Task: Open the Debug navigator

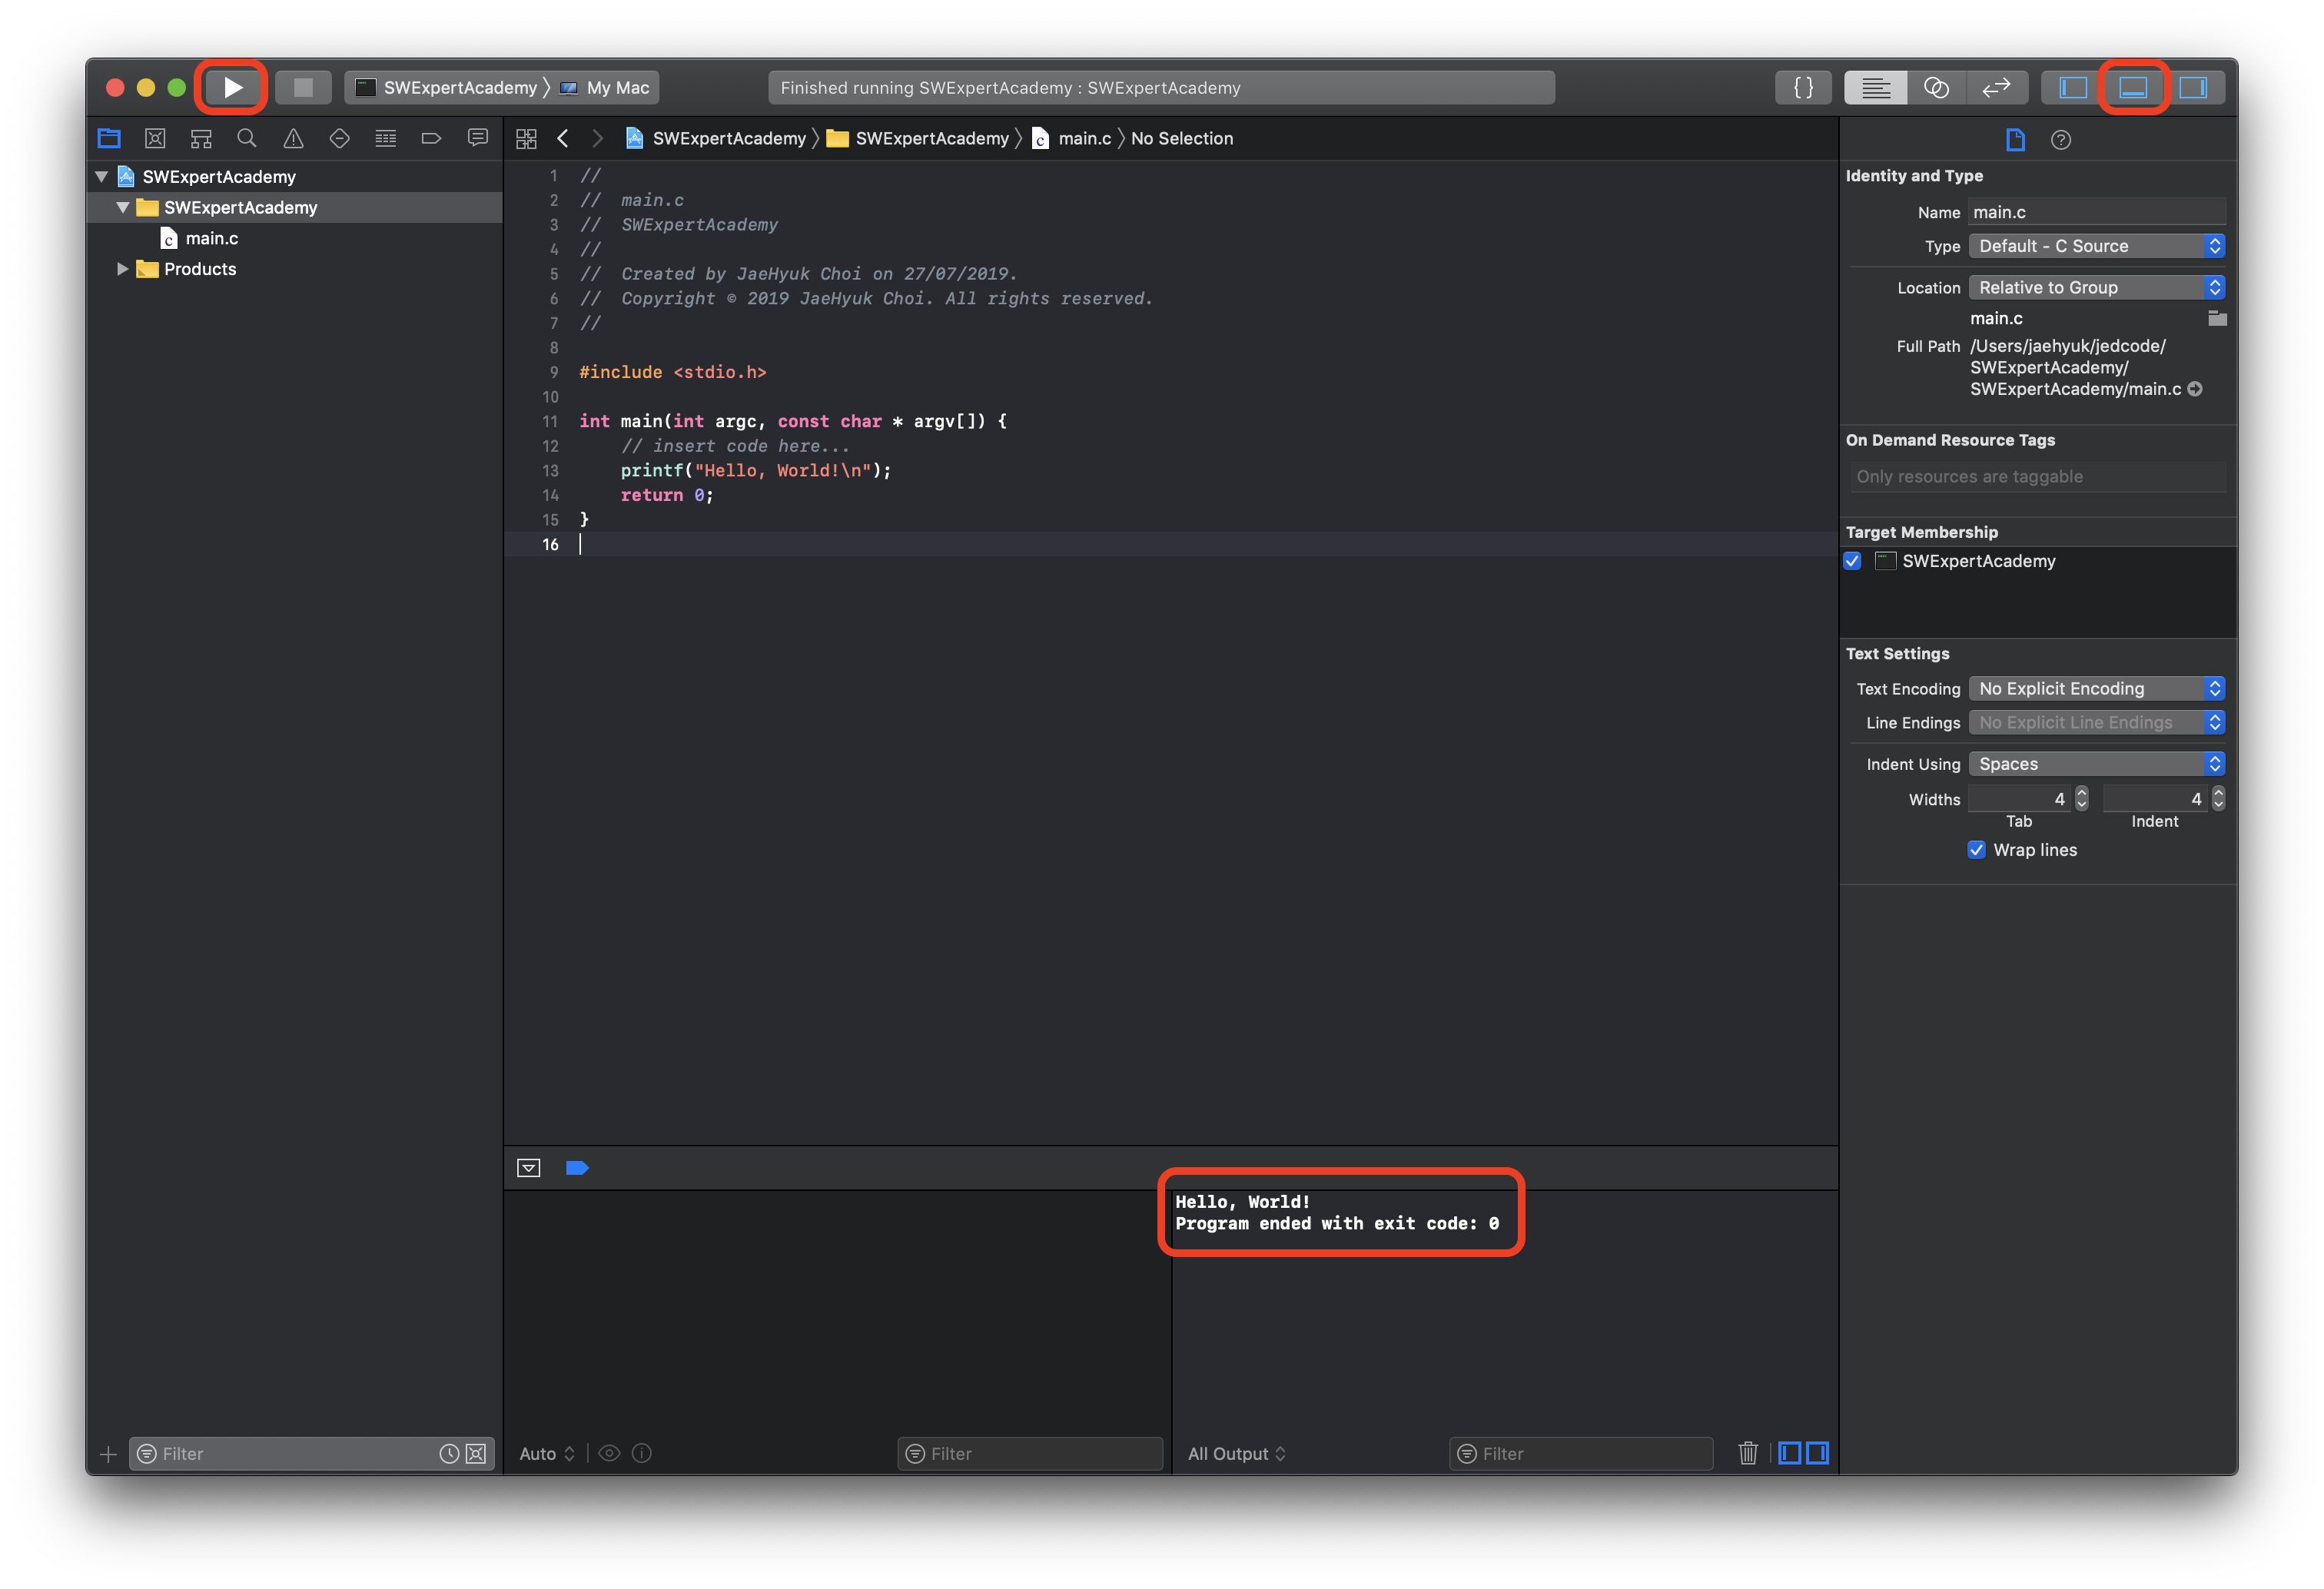Action: (x=385, y=138)
